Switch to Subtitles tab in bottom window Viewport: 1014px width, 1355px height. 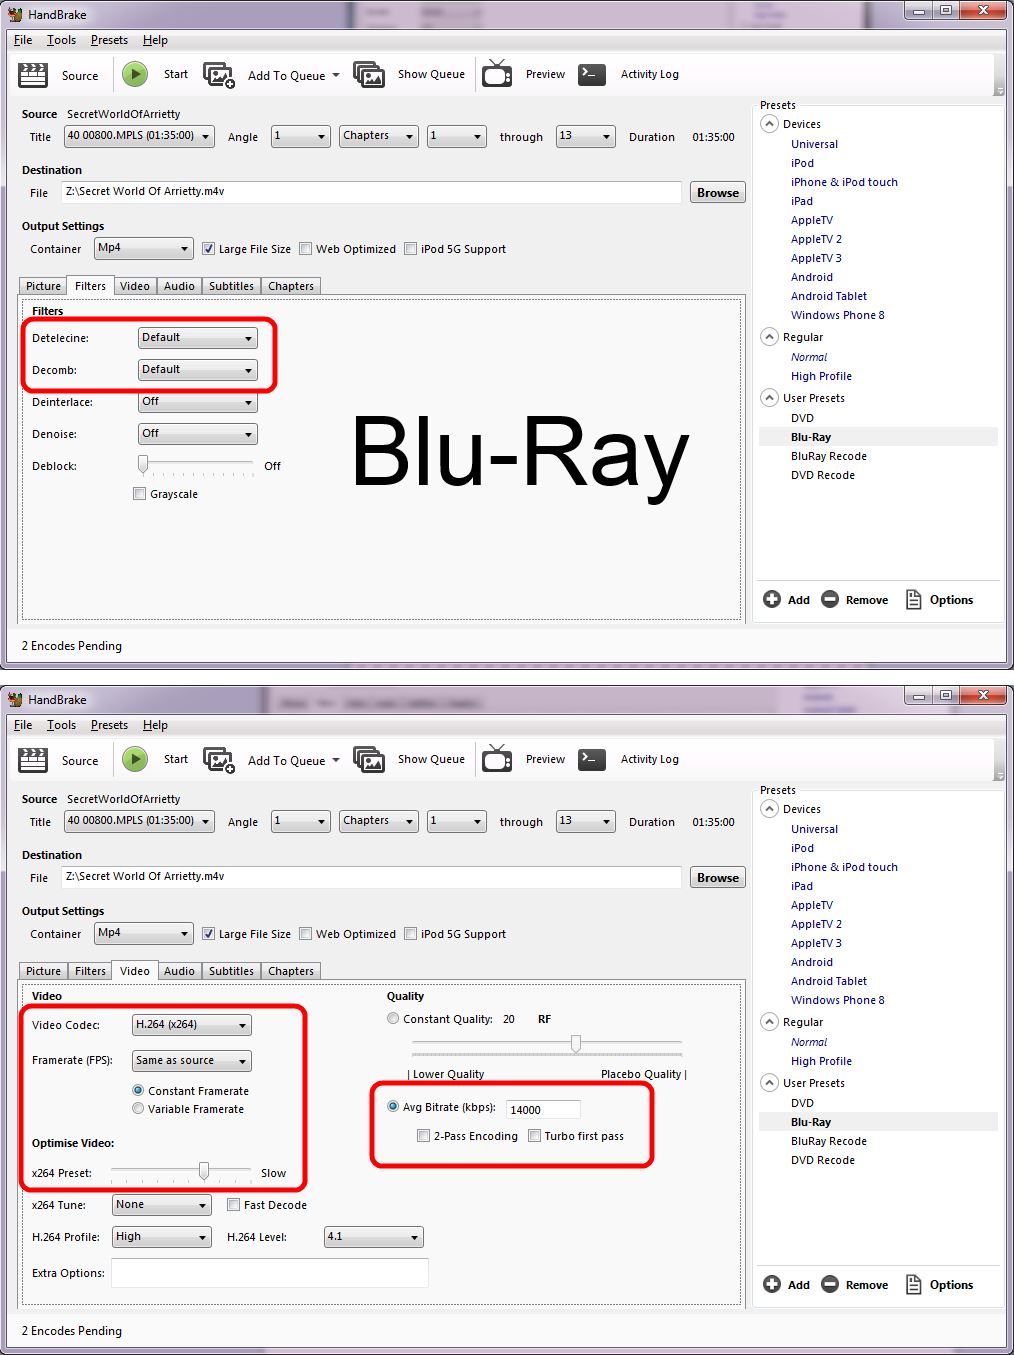[x=231, y=971]
